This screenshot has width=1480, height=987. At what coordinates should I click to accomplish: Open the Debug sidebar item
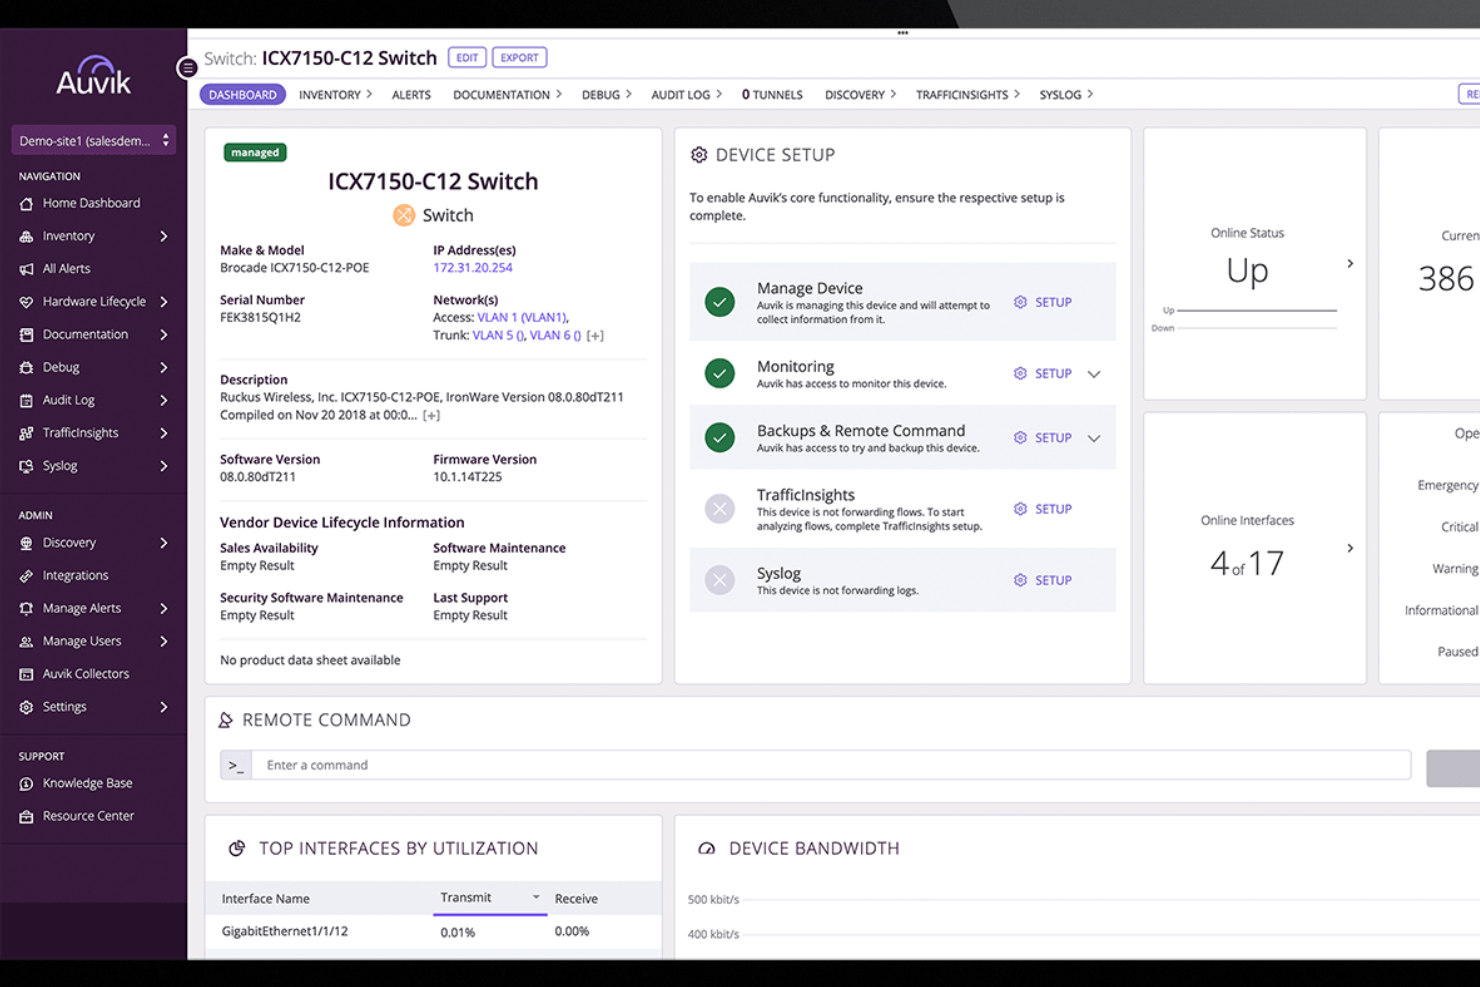(x=61, y=367)
